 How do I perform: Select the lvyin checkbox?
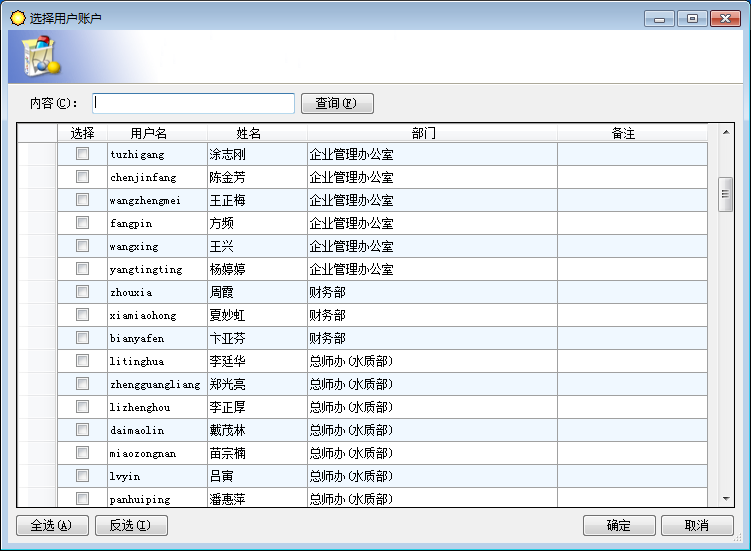82,476
